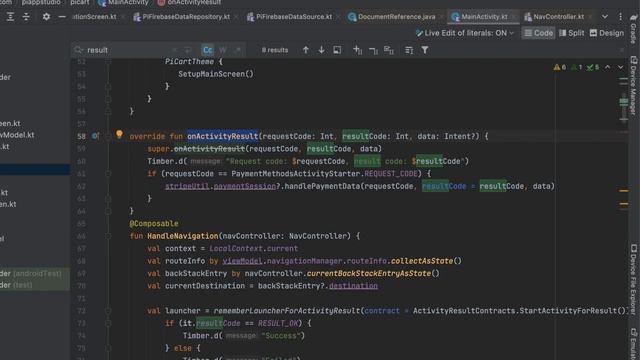The width and height of the screenshot is (640, 360).
Task: Open search results in Find window
Action: [409, 50]
